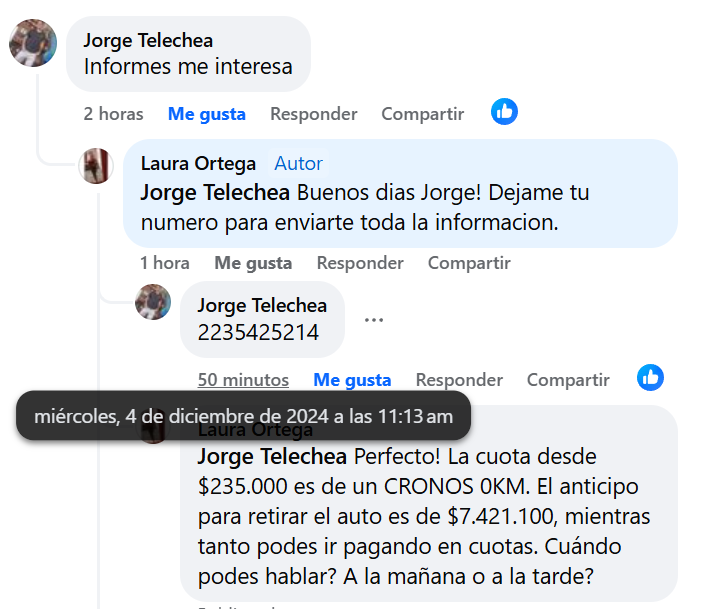Toggle Me gusta on Laura Ortega's first reply
This screenshot has width=704, height=609.
tap(253, 263)
